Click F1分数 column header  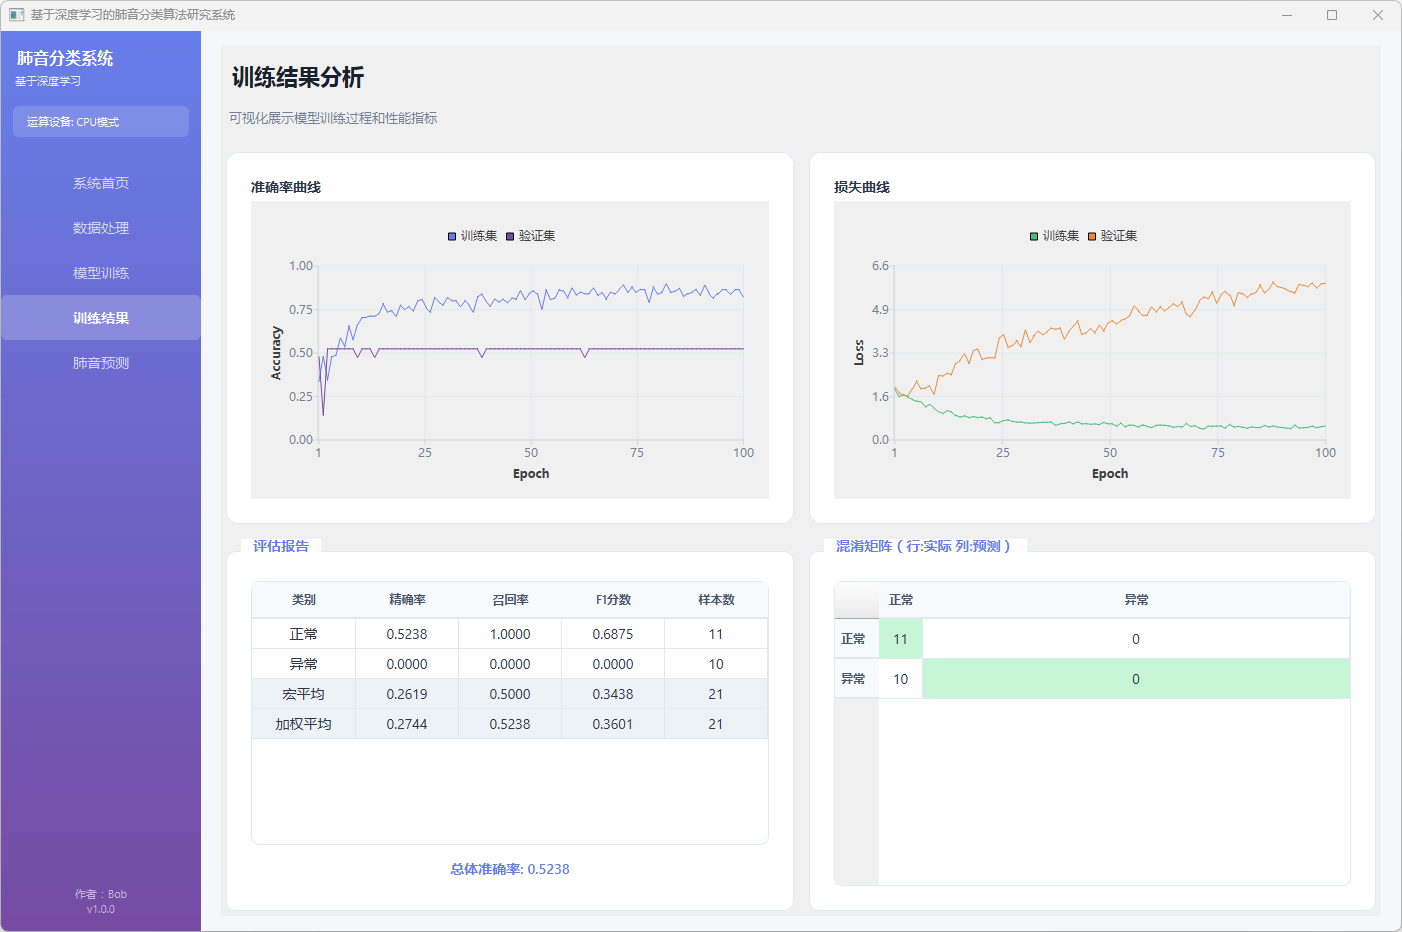coord(613,600)
